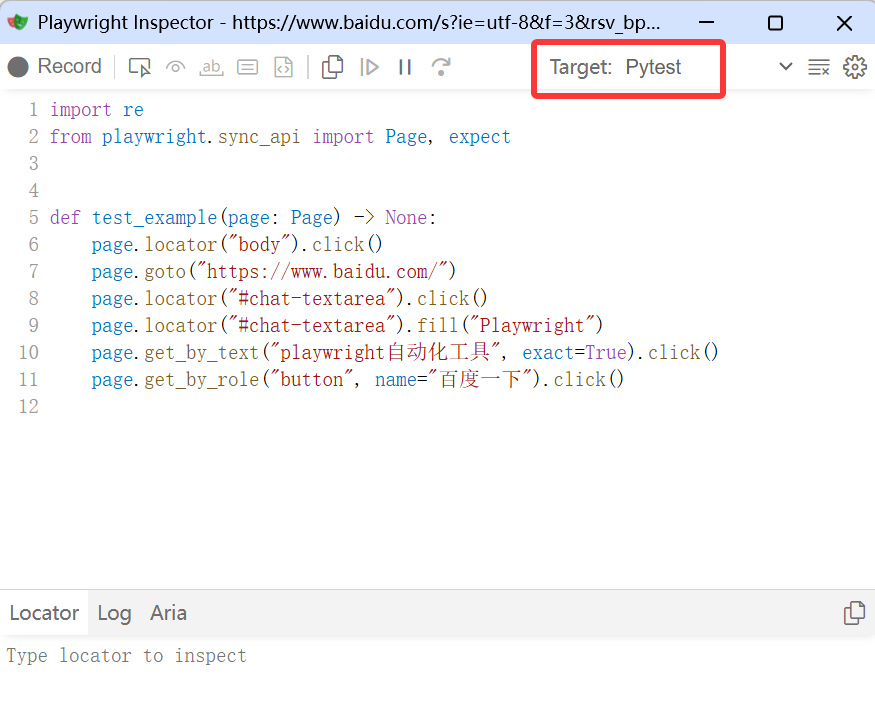Click the 'Type locator to inspect' field
Viewport: 875px width, 702px height.
438,656
